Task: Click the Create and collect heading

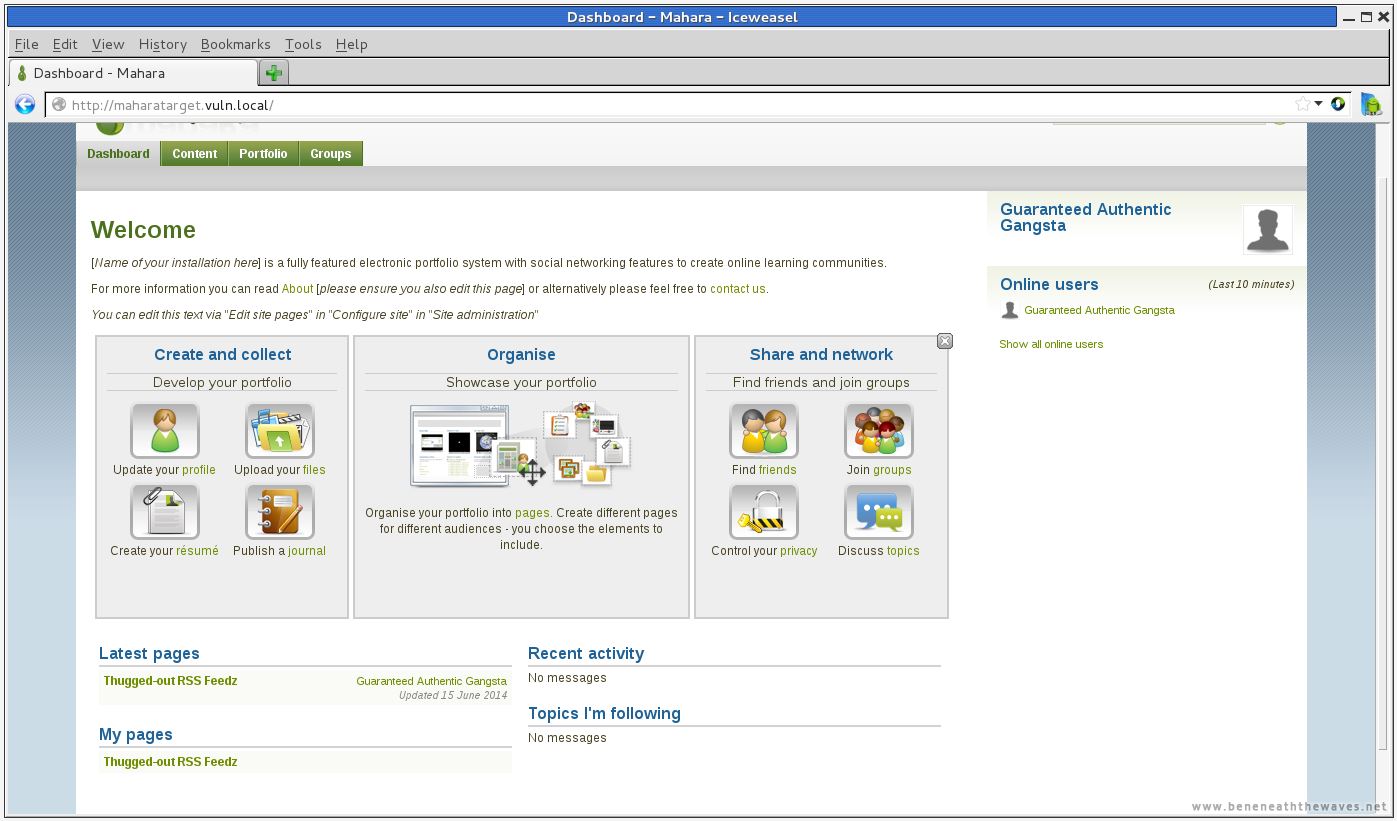Action: click(222, 354)
